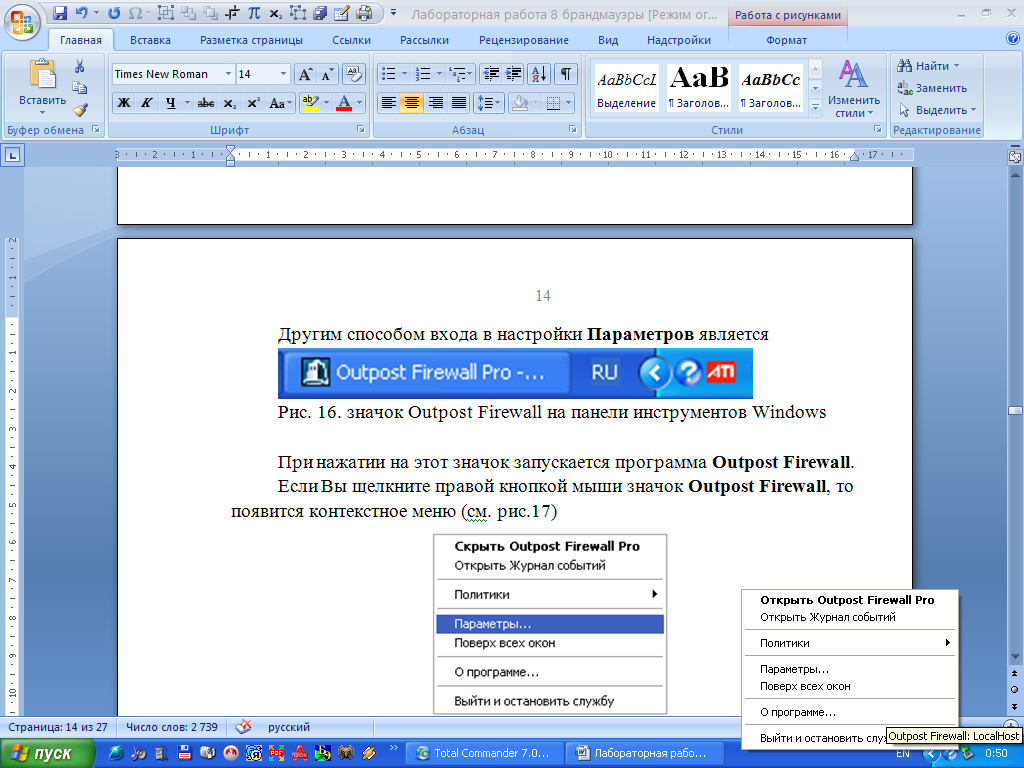
Task: Open the Шрифт dialog launcher
Action: [360, 129]
